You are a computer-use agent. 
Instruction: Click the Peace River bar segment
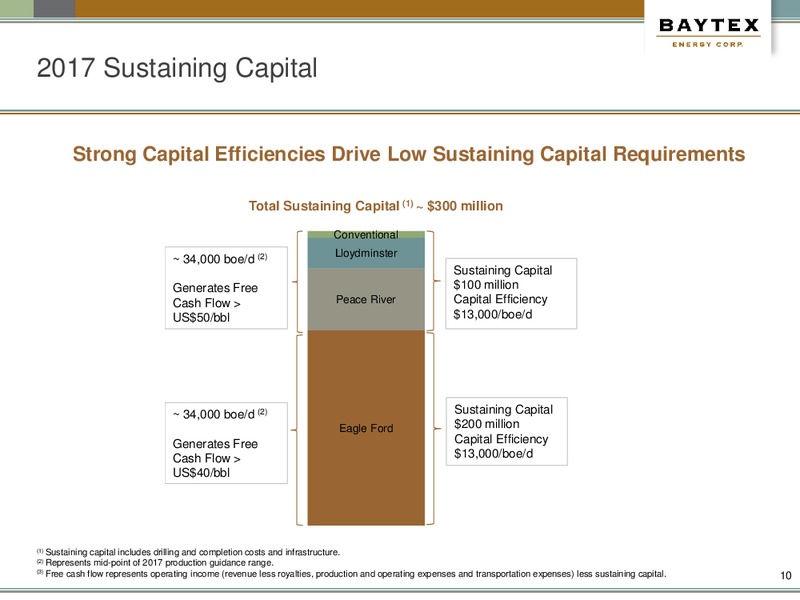pyautogui.click(x=366, y=299)
